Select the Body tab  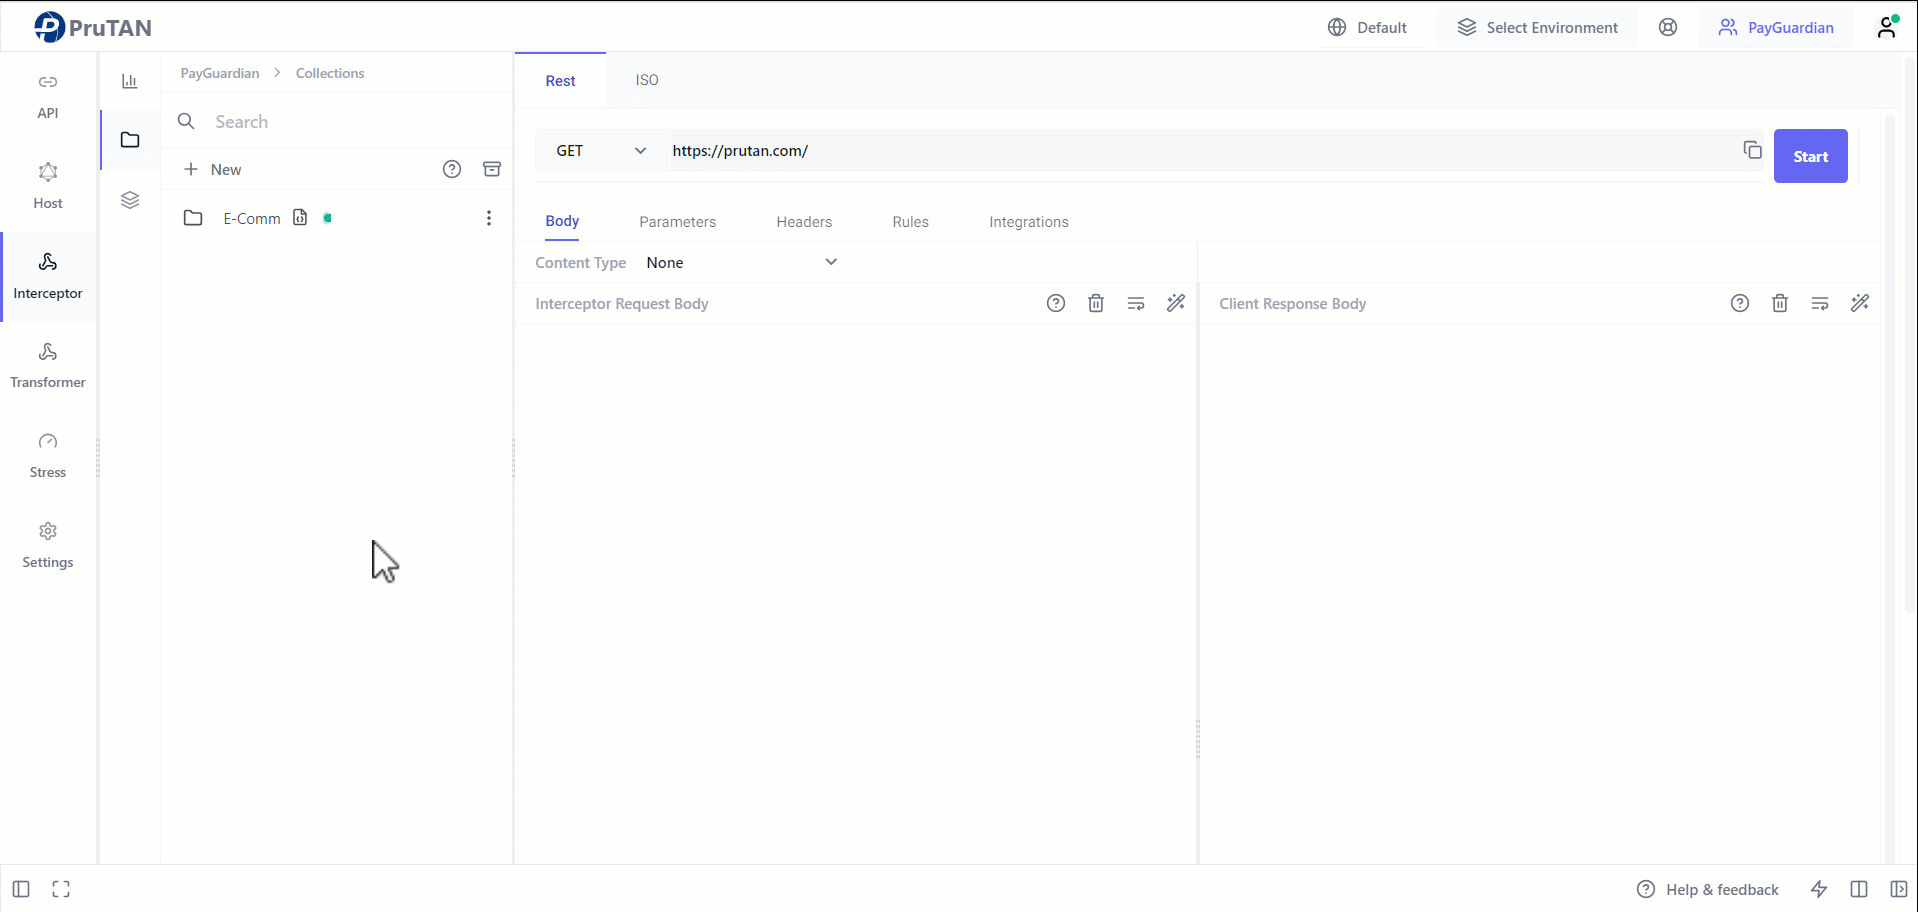562,221
